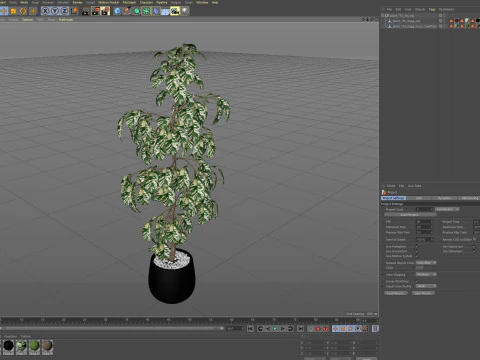The image size is (480, 360).
Task: Open the Window menu
Action: point(202,2)
